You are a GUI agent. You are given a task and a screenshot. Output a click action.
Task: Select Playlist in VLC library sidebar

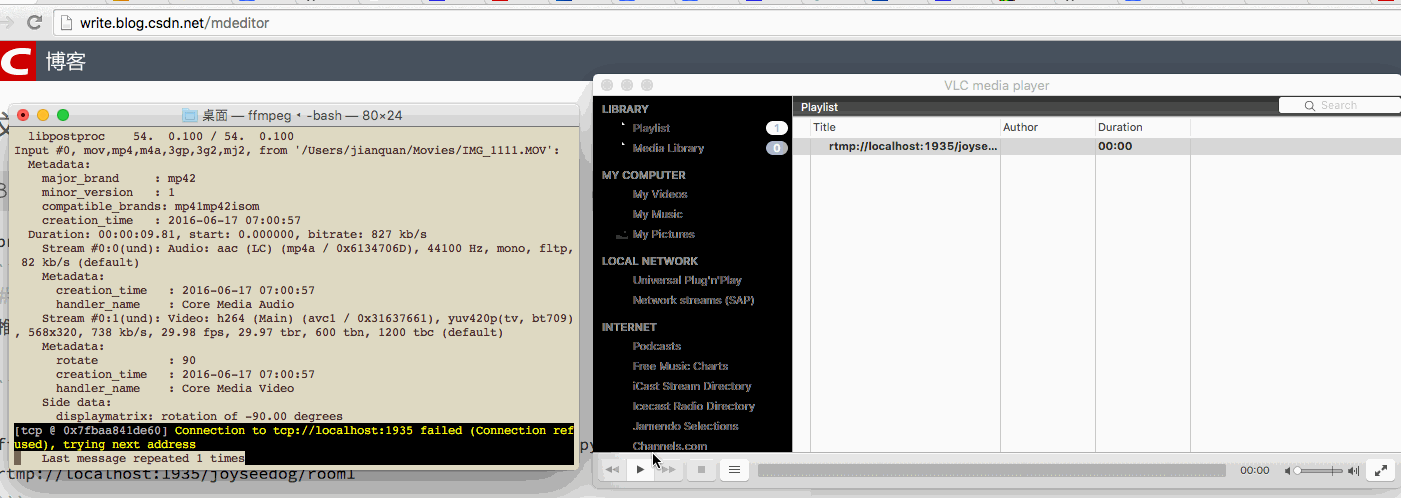coord(651,128)
